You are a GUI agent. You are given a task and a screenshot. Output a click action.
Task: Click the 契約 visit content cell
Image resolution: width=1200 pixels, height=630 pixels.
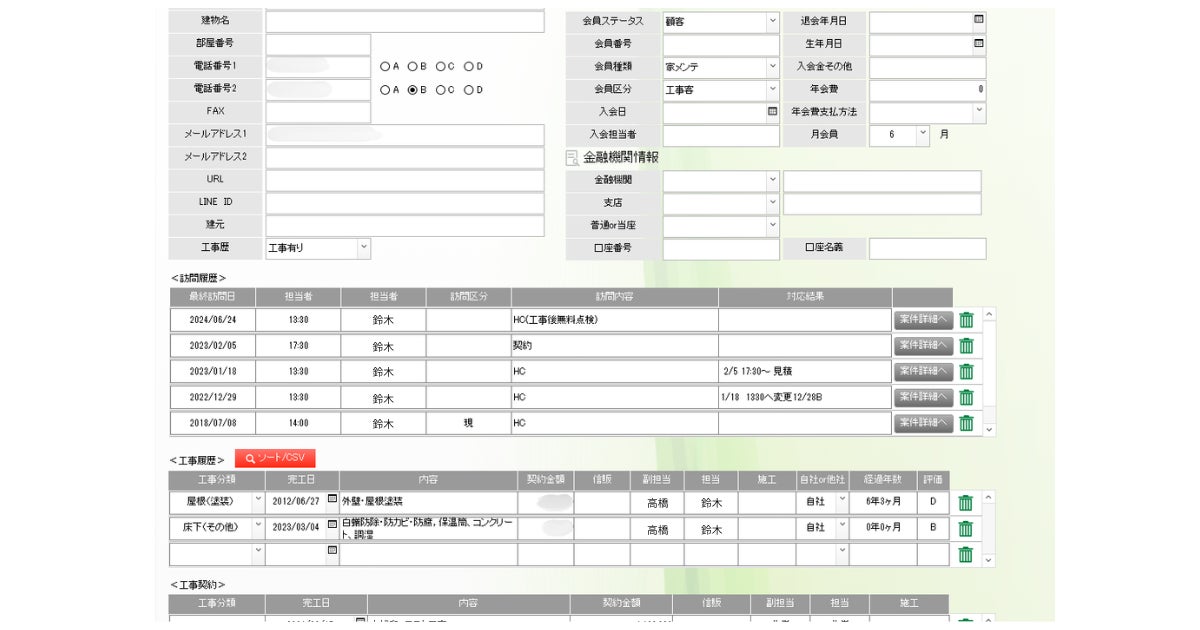pos(615,346)
